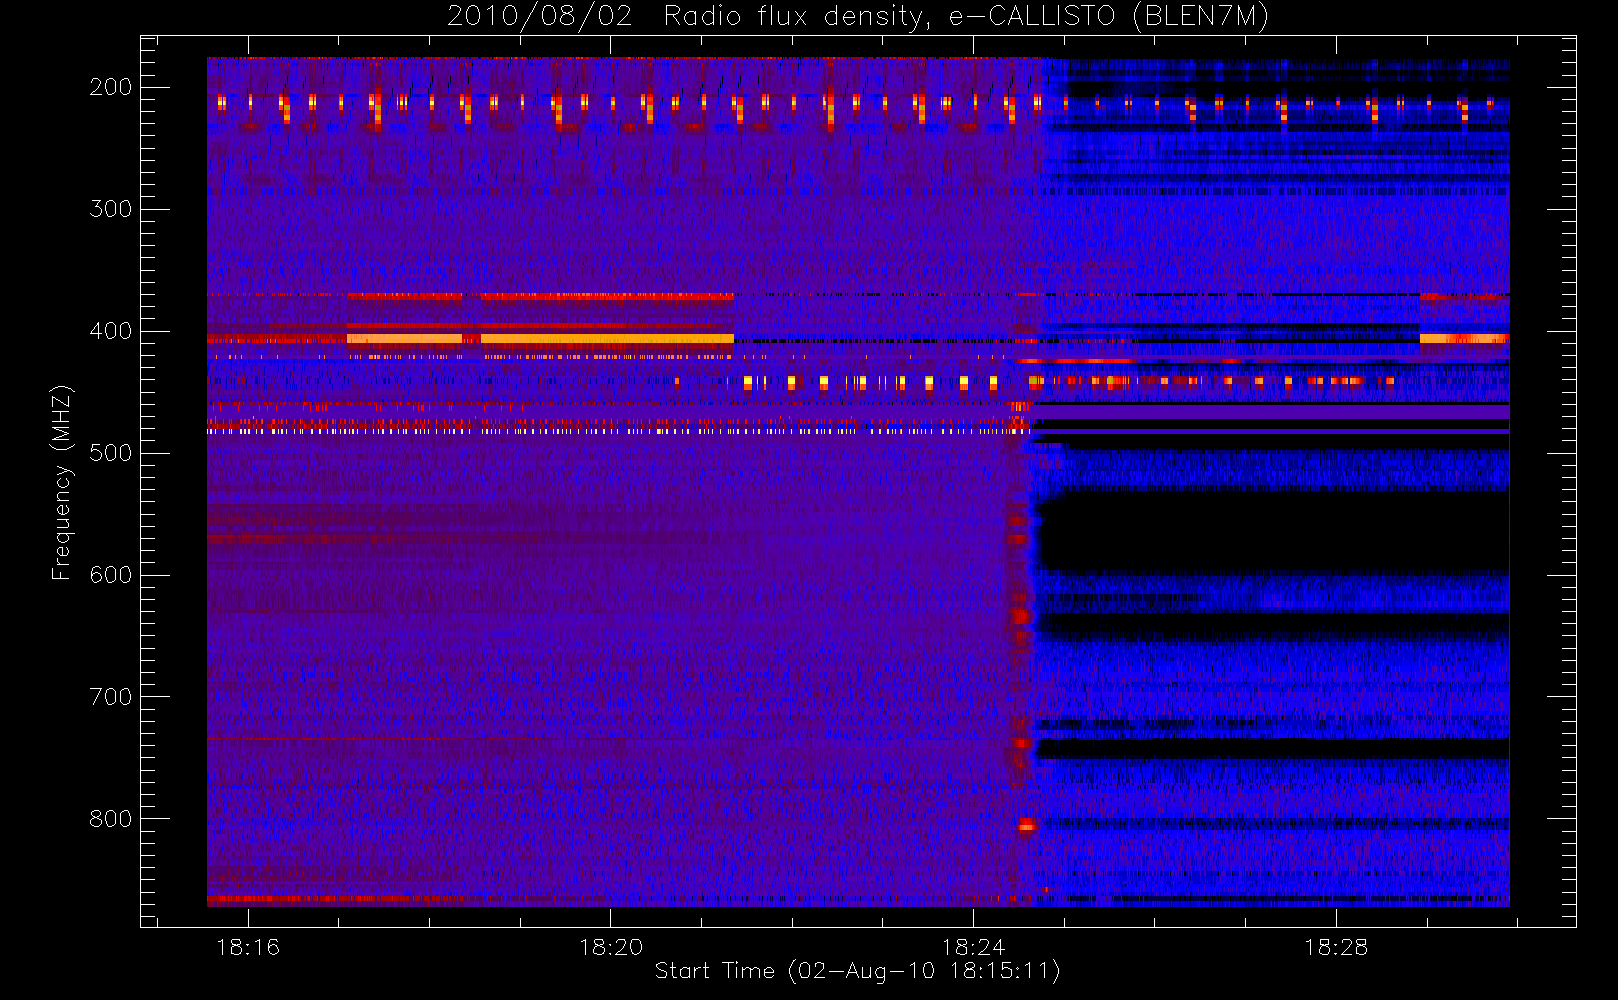Click the black band near 740 MHz

pos(1272,748)
